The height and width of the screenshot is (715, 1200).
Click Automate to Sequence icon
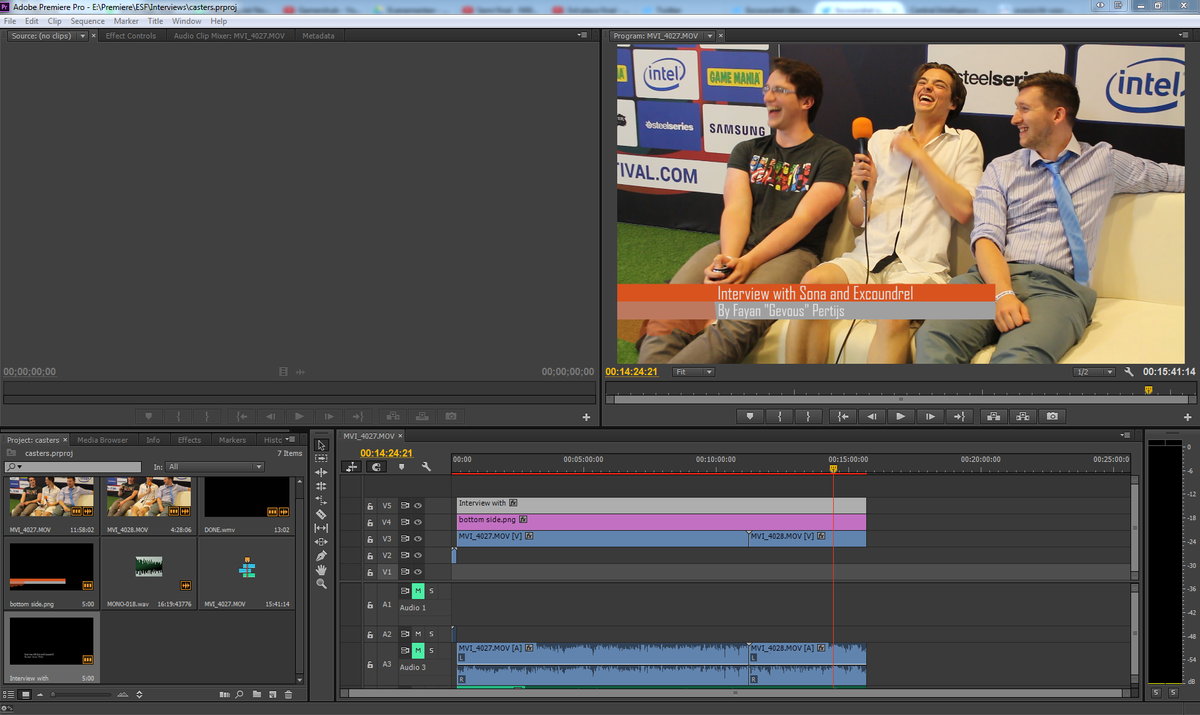click(x=224, y=694)
